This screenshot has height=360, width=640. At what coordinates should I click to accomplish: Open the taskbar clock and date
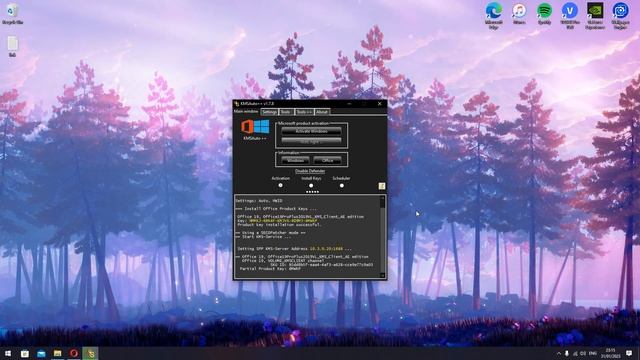[611, 353]
